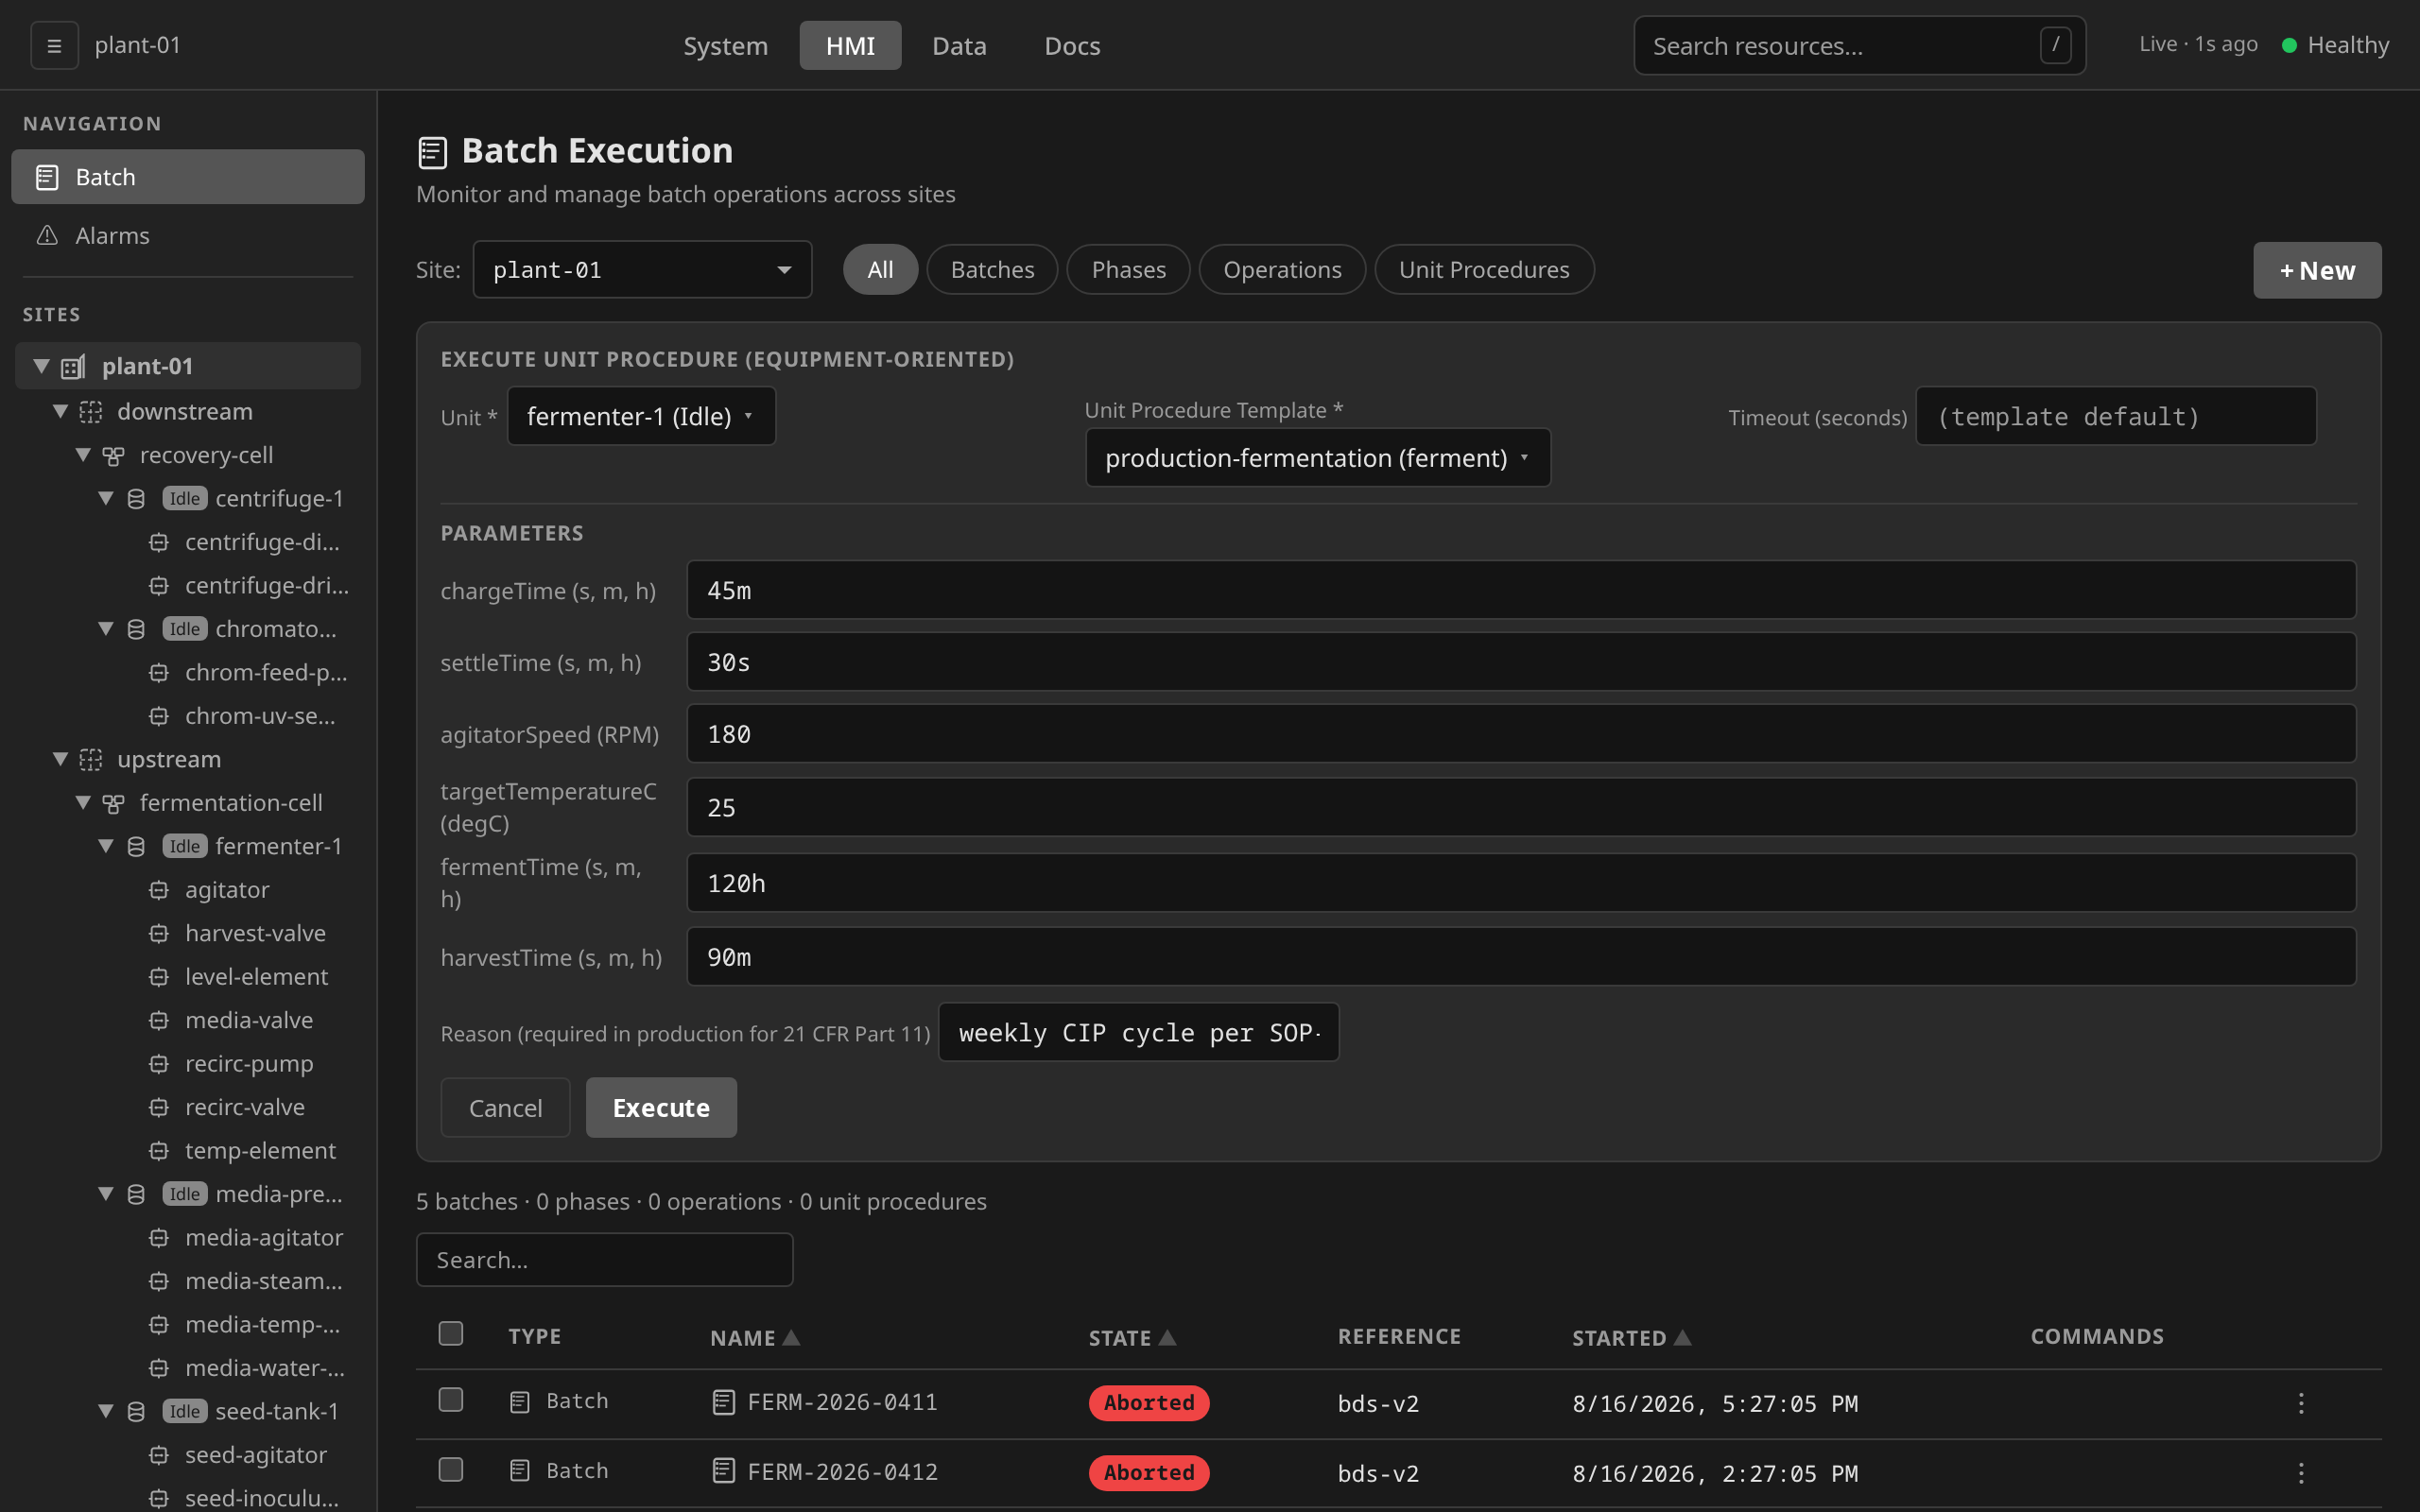Filter by Unit Procedures pill
2420x1512 pixels.
click(x=1484, y=269)
